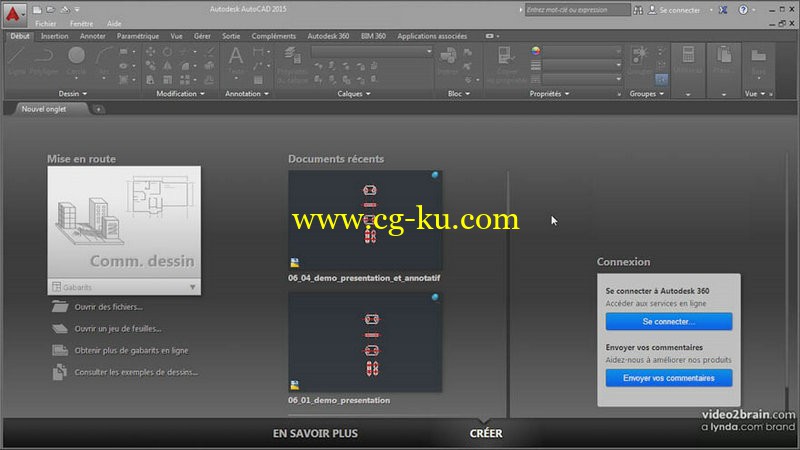The width and height of the screenshot is (800, 450).
Task: Click Obtenir plus de gabarits en ligne
Action: 132,351
